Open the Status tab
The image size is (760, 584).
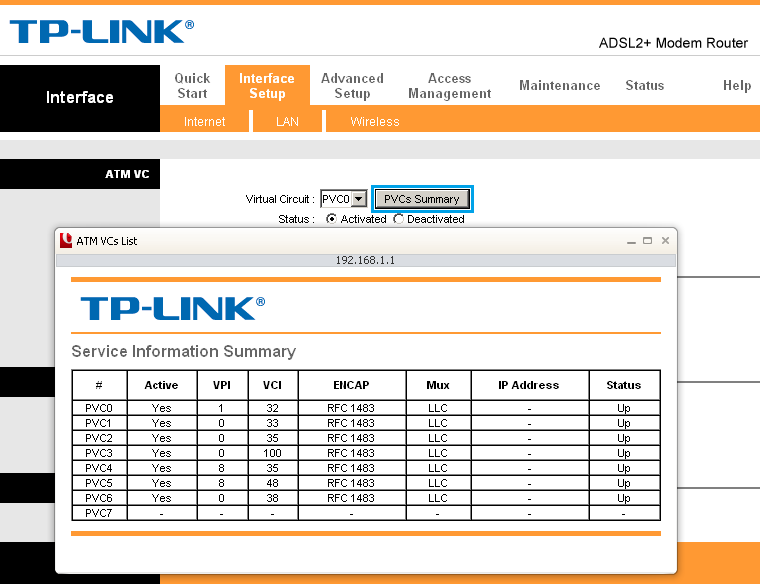tap(645, 86)
